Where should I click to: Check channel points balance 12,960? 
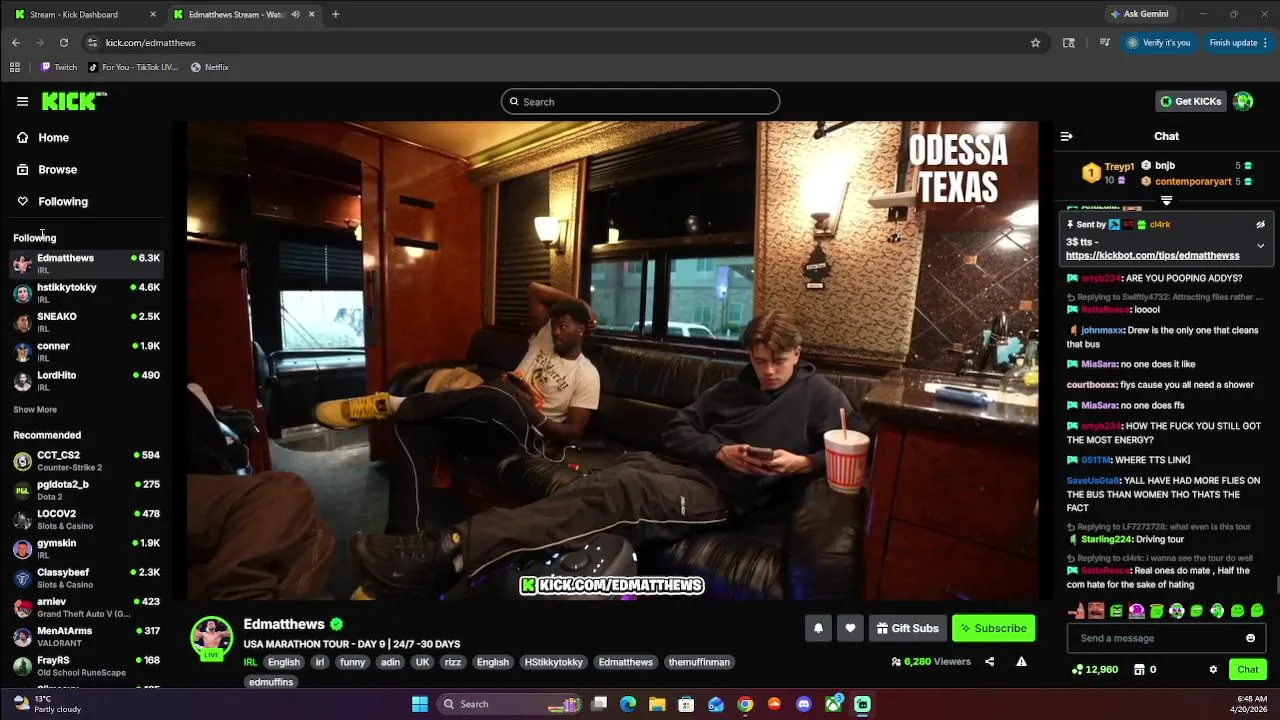pyautogui.click(x=1094, y=669)
